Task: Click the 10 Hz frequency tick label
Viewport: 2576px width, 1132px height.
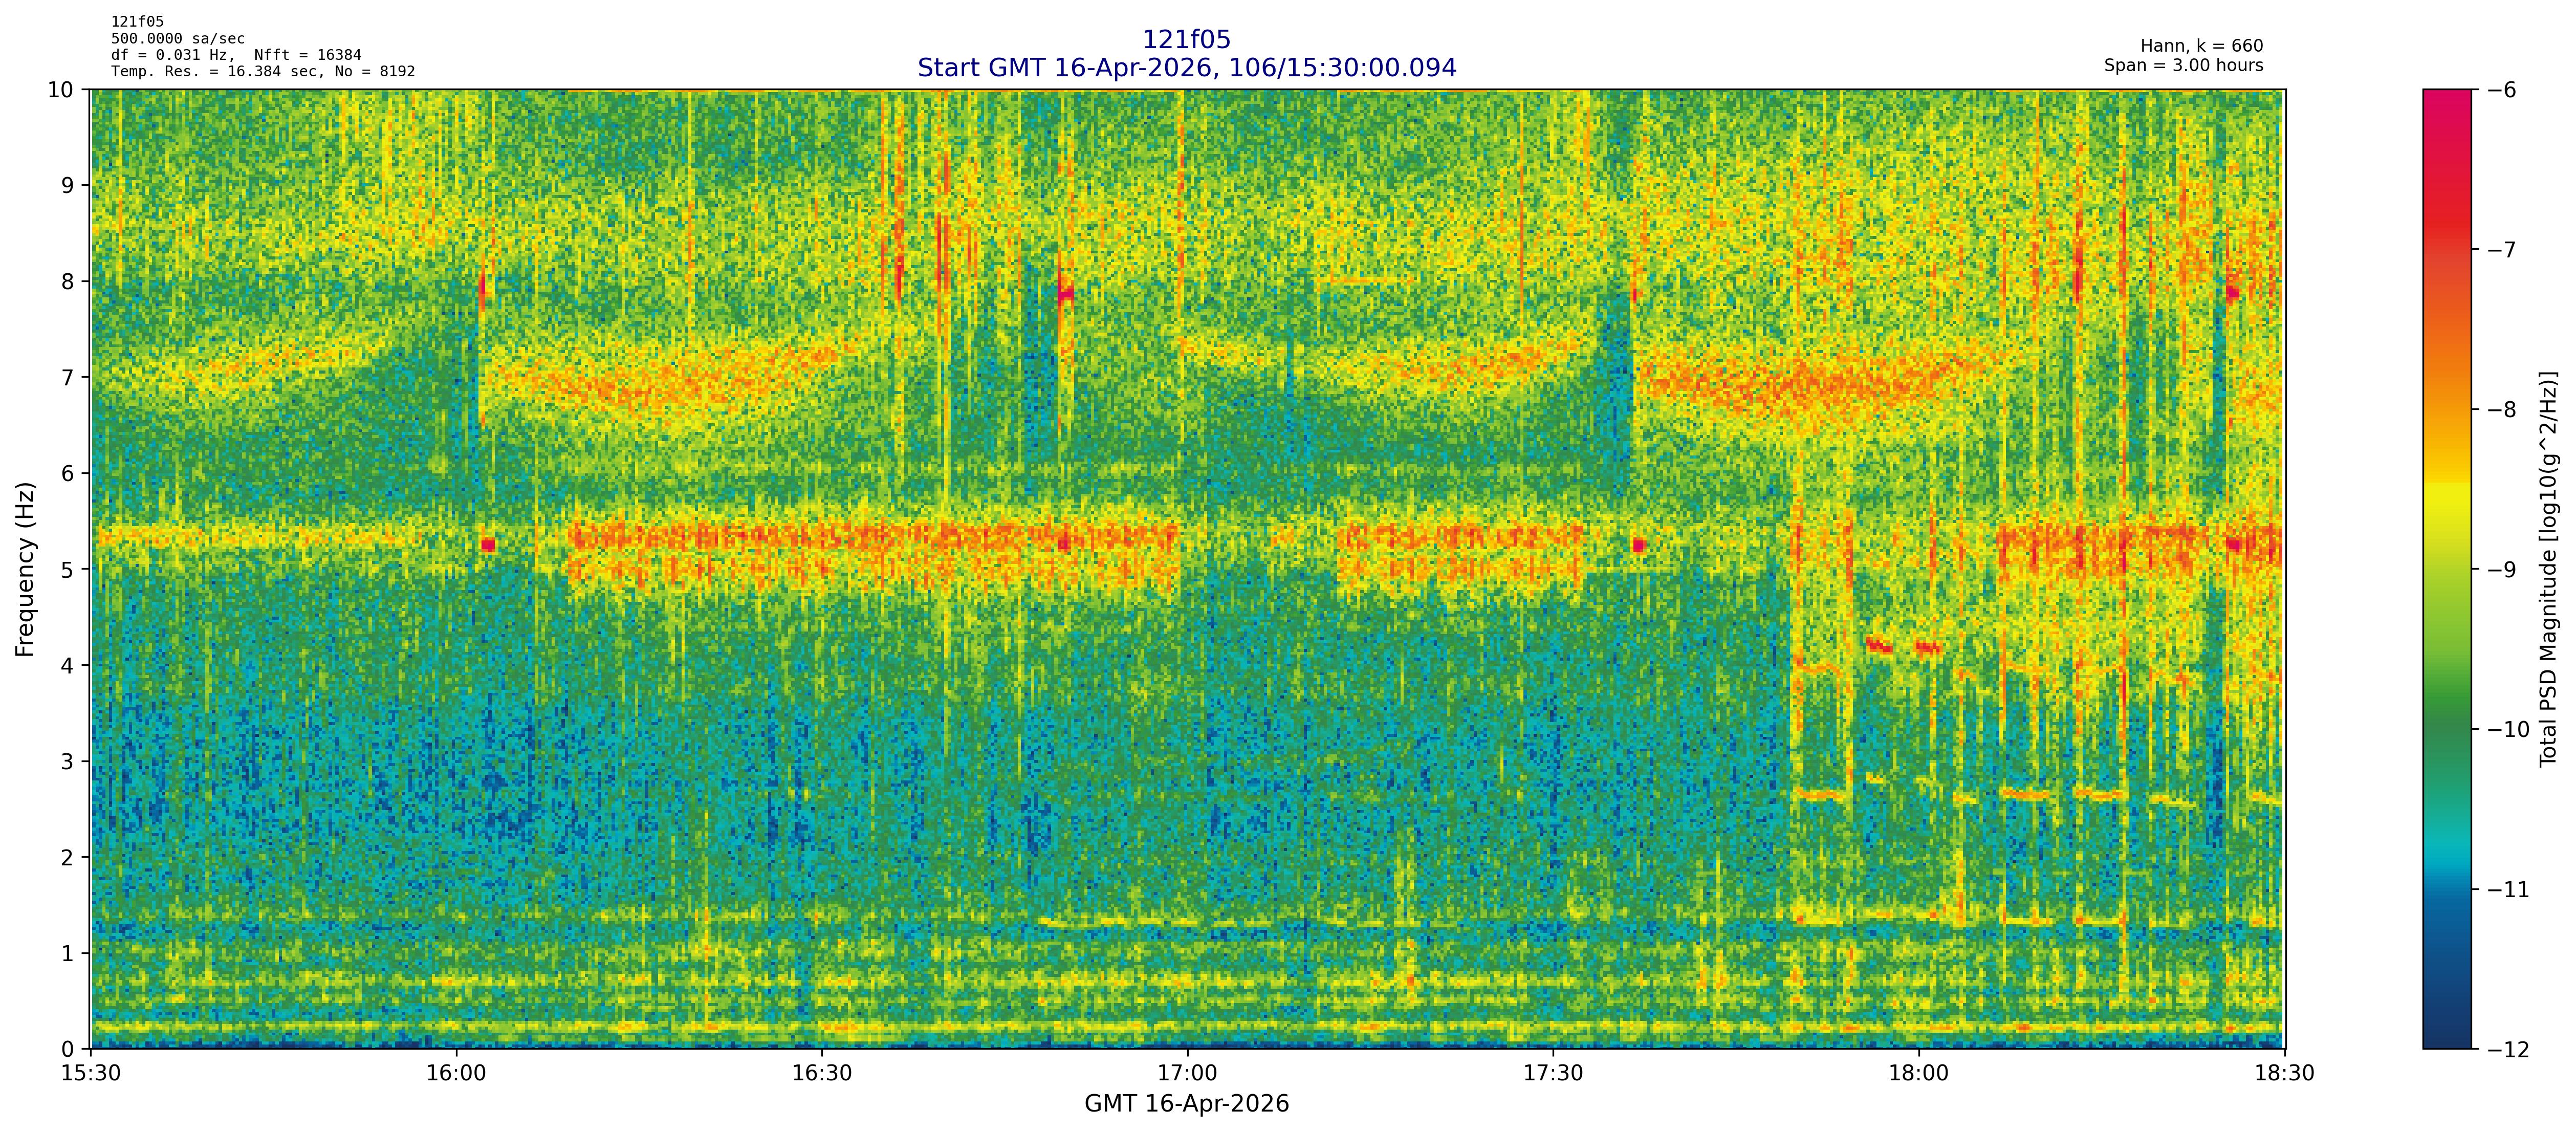Action: (x=61, y=90)
